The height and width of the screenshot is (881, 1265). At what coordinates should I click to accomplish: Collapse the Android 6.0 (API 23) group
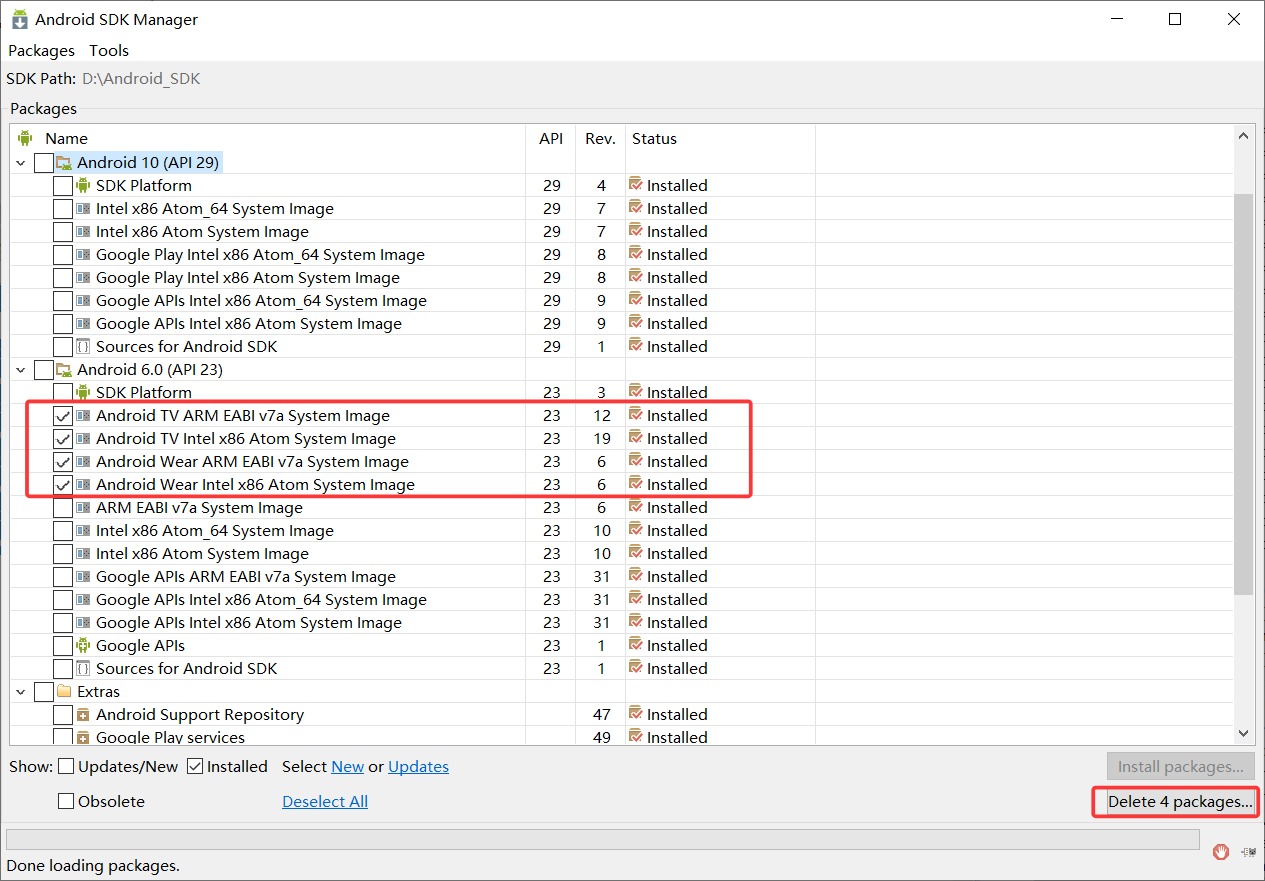click(x=21, y=369)
